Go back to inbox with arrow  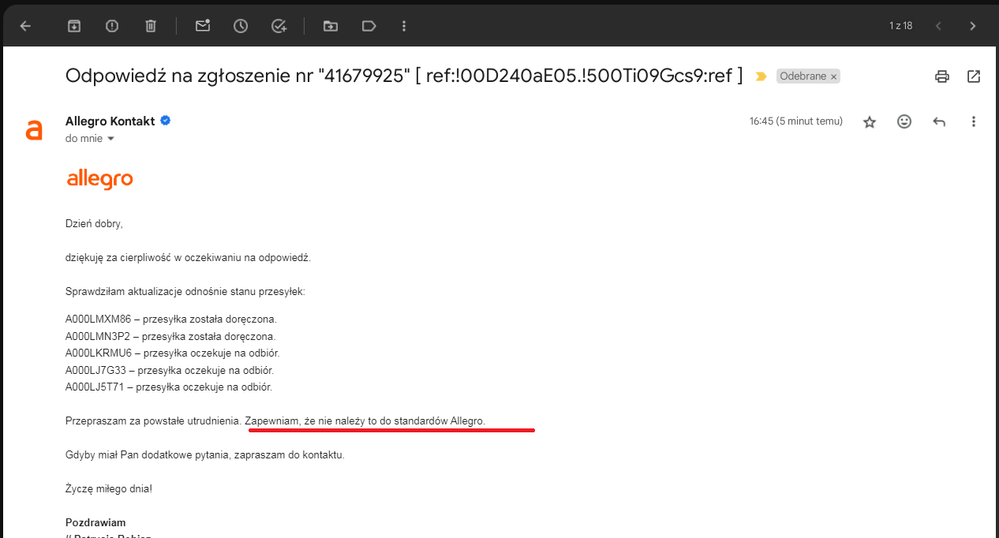[25, 26]
